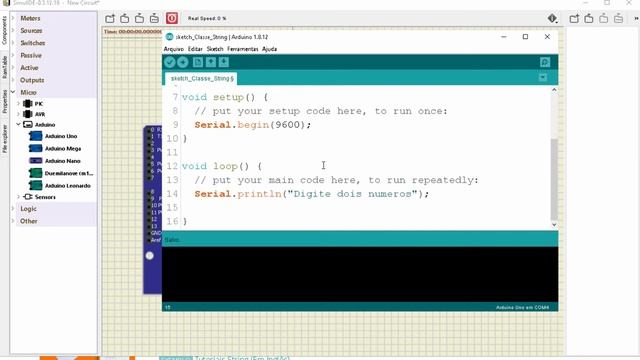
Task: Select the Arduino Nano board icon
Action: pyautogui.click(x=36, y=161)
